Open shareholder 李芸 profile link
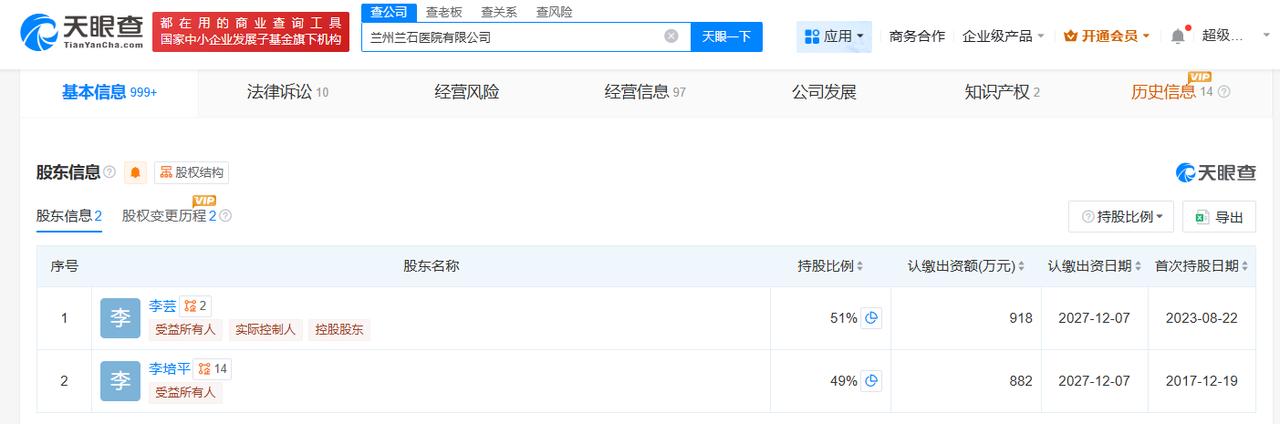Screen dimensions: 1280x424 (162, 306)
